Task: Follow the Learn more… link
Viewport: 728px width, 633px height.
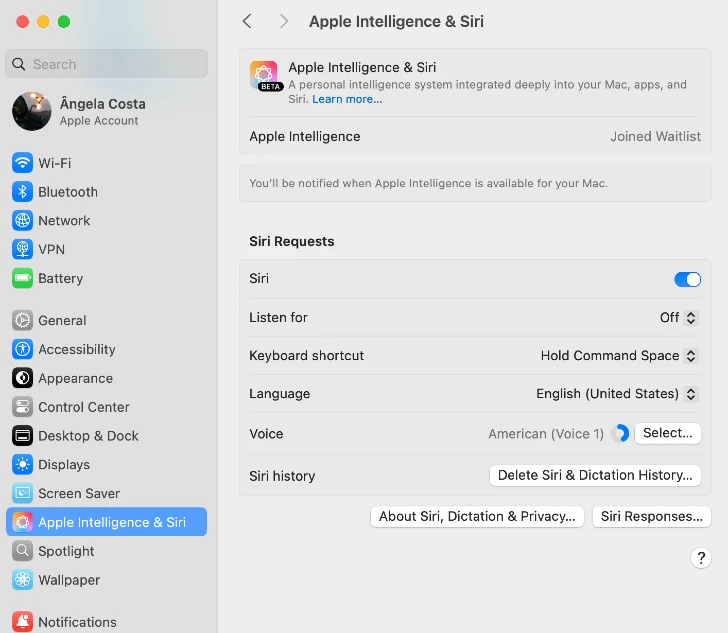Action: tap(347, 99)
